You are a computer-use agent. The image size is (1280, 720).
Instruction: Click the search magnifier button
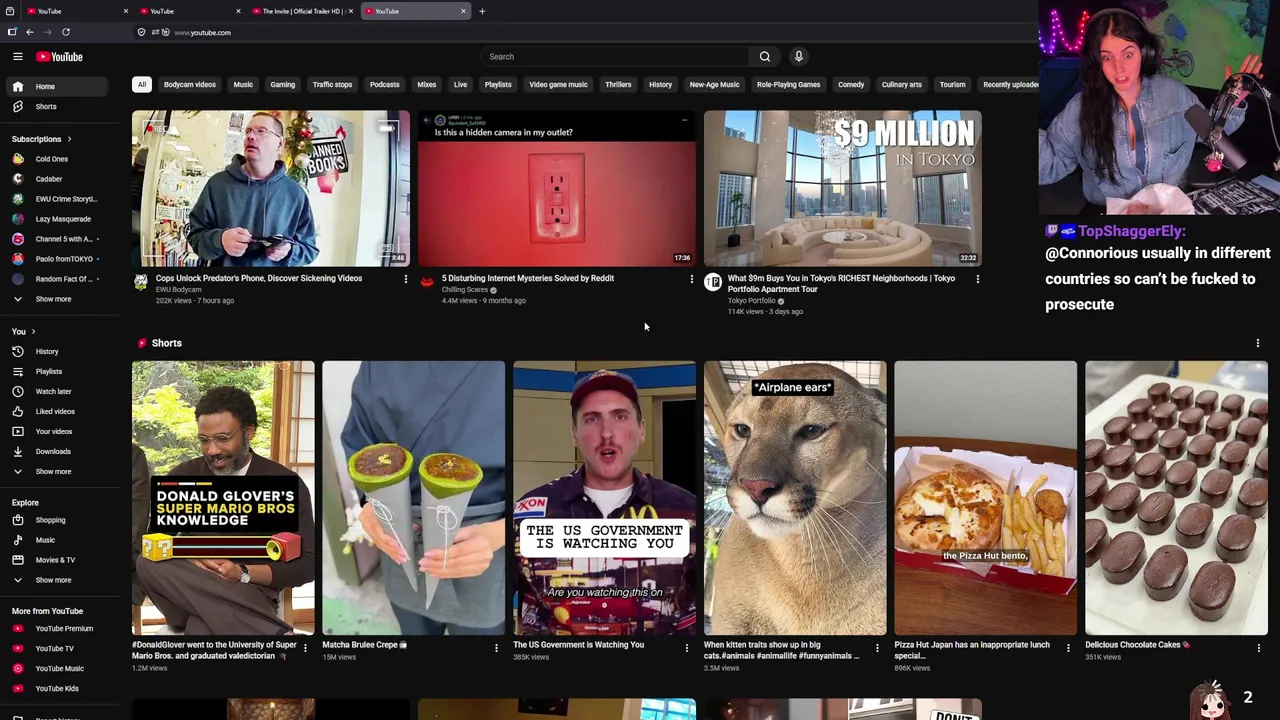tap(765, 57)
